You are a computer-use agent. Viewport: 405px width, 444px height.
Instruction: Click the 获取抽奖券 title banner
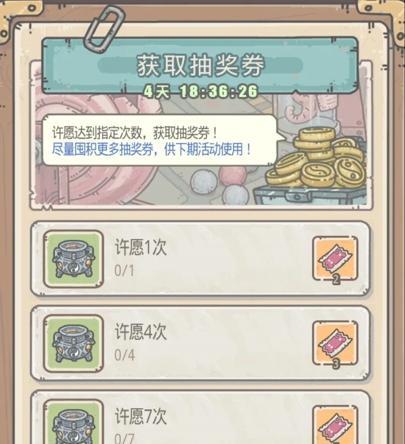click(x=200, y=65)
